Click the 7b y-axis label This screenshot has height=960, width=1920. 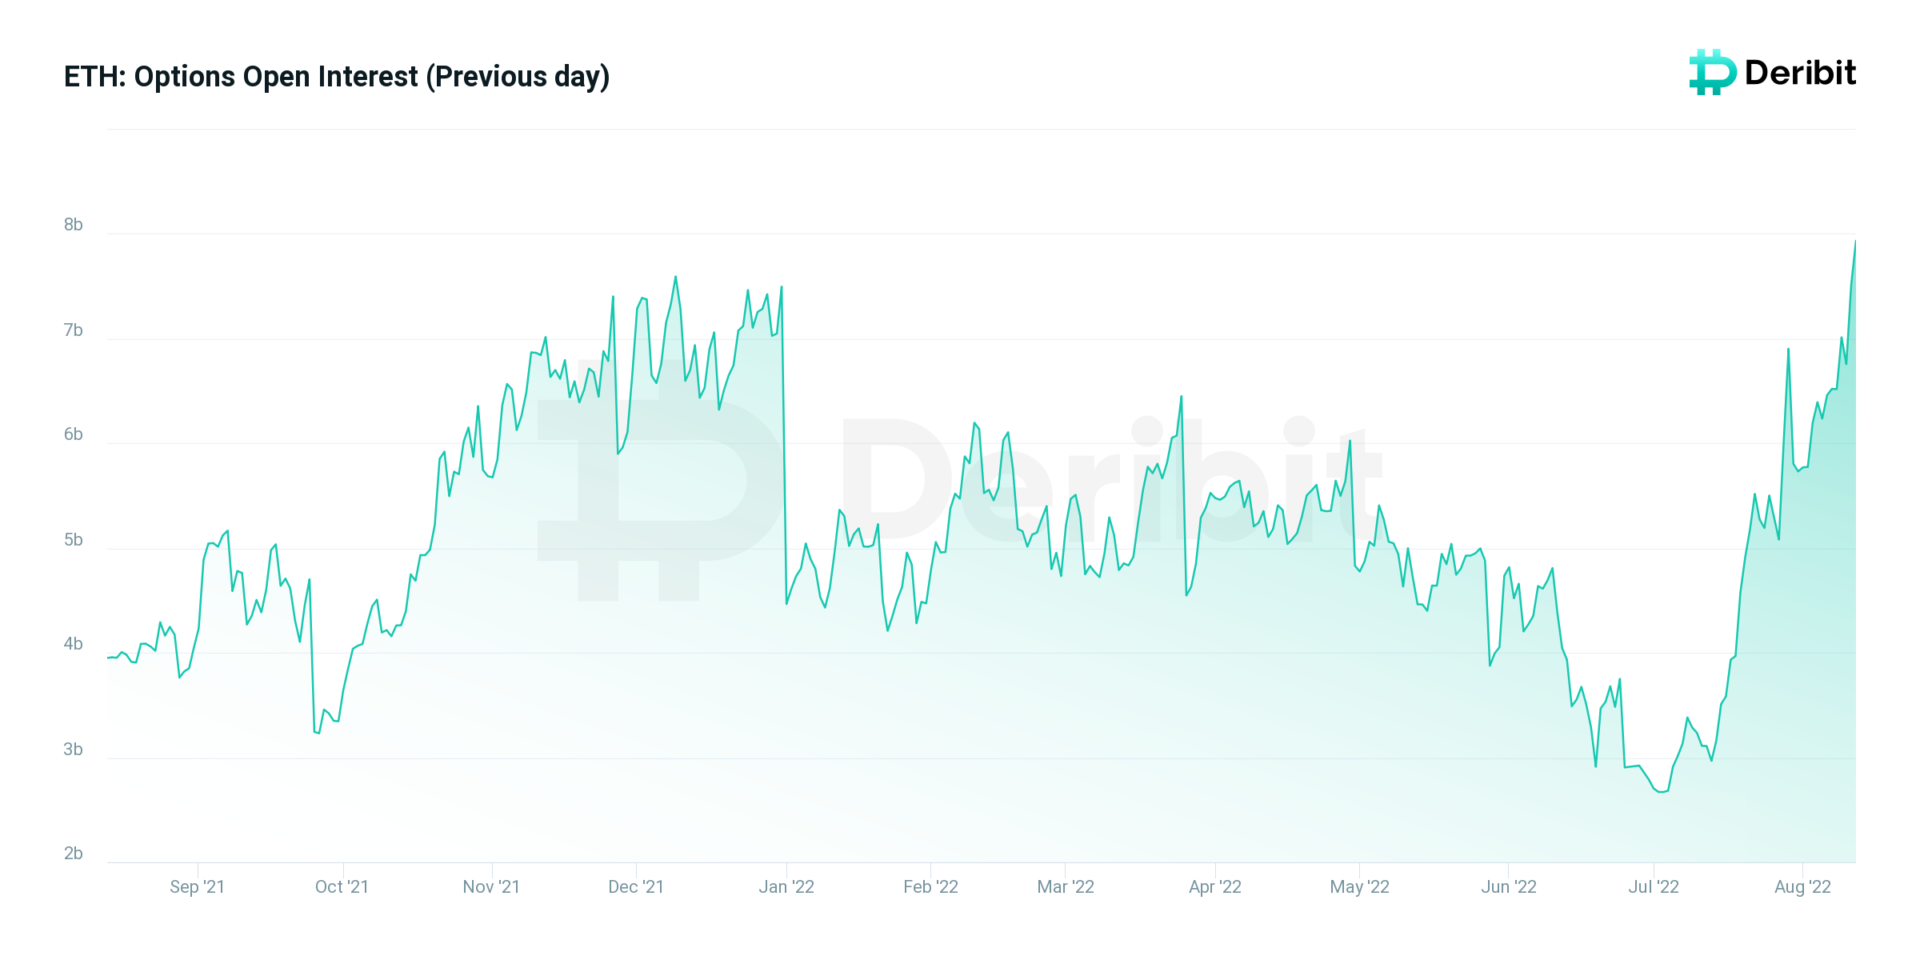tap(73, 330)
